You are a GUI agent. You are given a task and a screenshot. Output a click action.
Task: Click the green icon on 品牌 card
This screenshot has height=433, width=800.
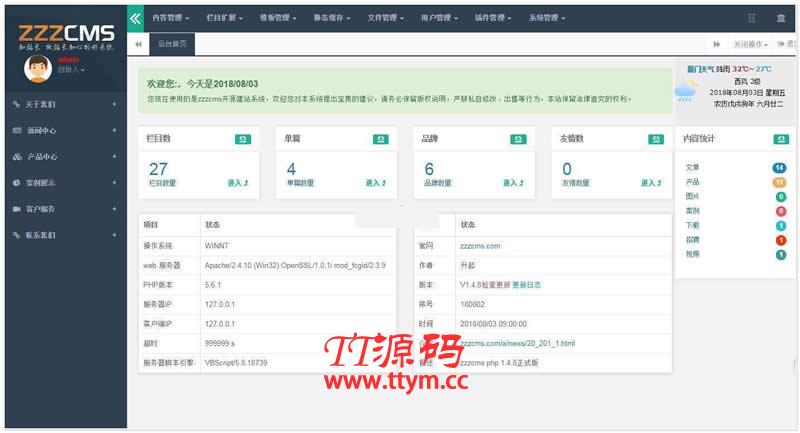[518, 139]
